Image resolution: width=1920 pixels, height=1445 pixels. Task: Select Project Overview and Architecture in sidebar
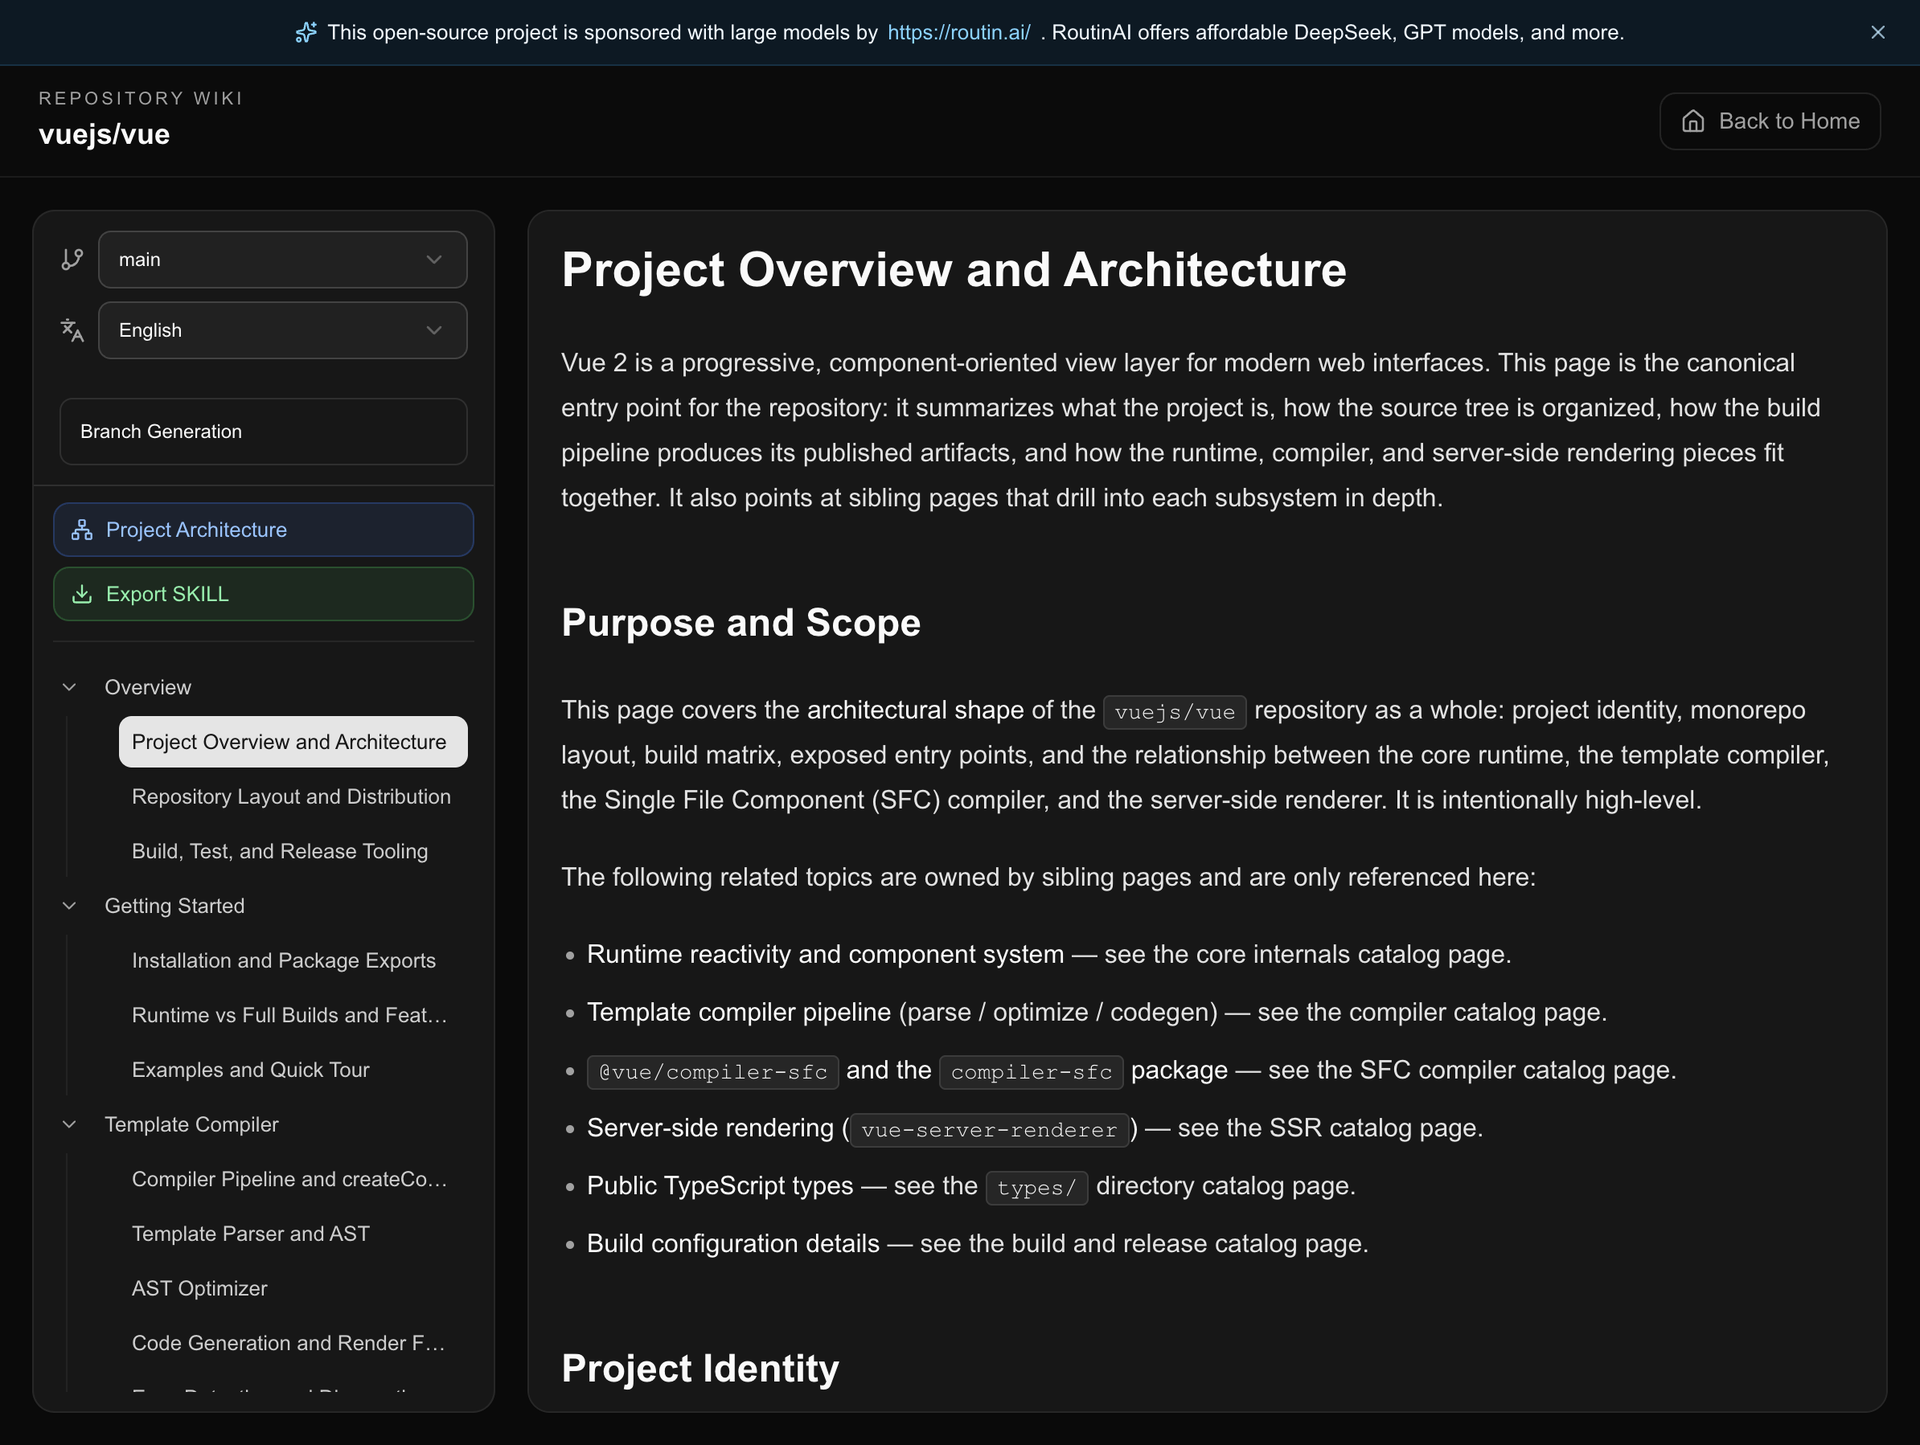coord(293,742)
